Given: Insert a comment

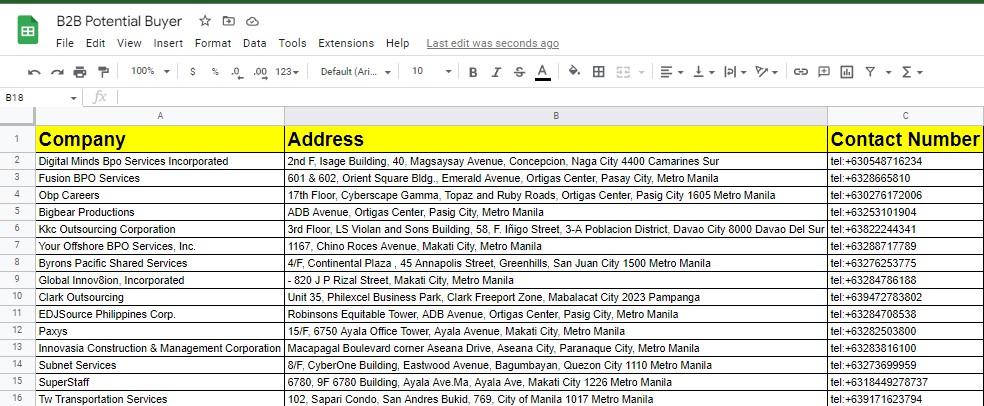Looking at the screenshot, I should coord(823,72).
